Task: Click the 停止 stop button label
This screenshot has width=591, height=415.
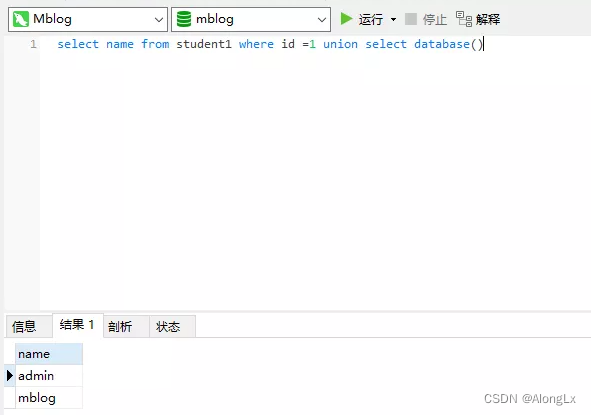Action: (435, 19)
